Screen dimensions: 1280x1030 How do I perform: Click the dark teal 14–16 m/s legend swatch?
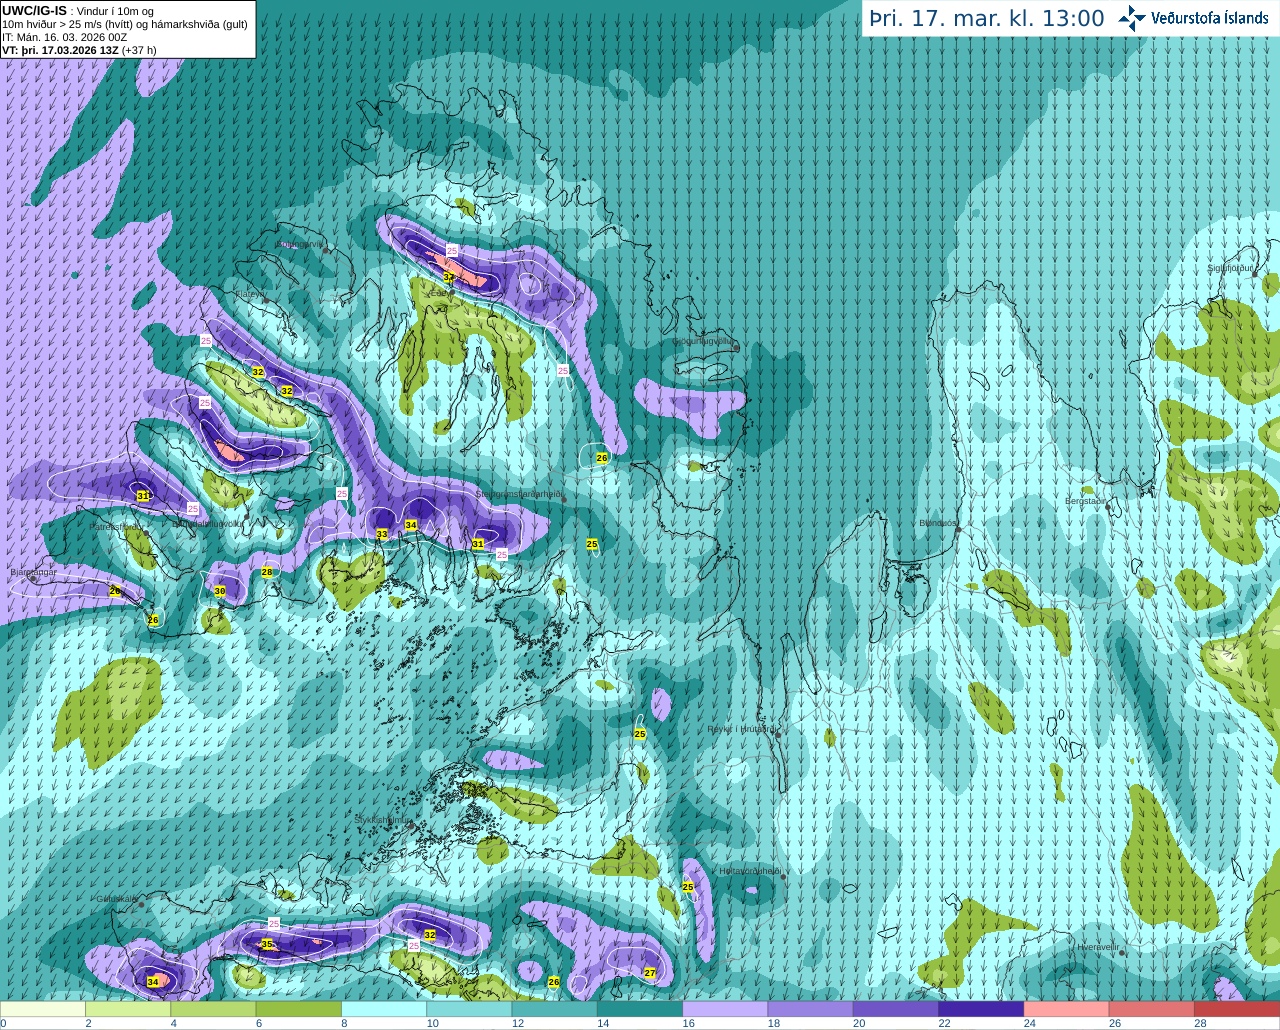coord(640,1009)
